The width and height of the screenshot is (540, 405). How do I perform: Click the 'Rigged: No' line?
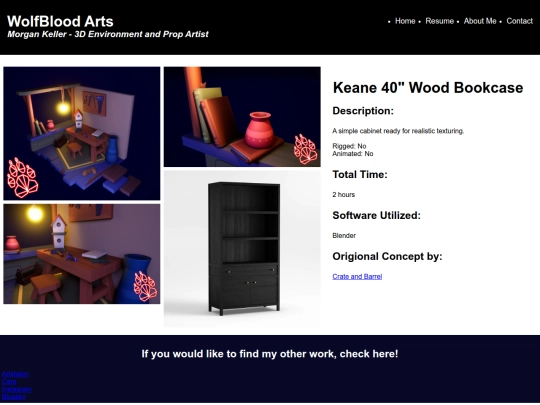coord(349,146)
